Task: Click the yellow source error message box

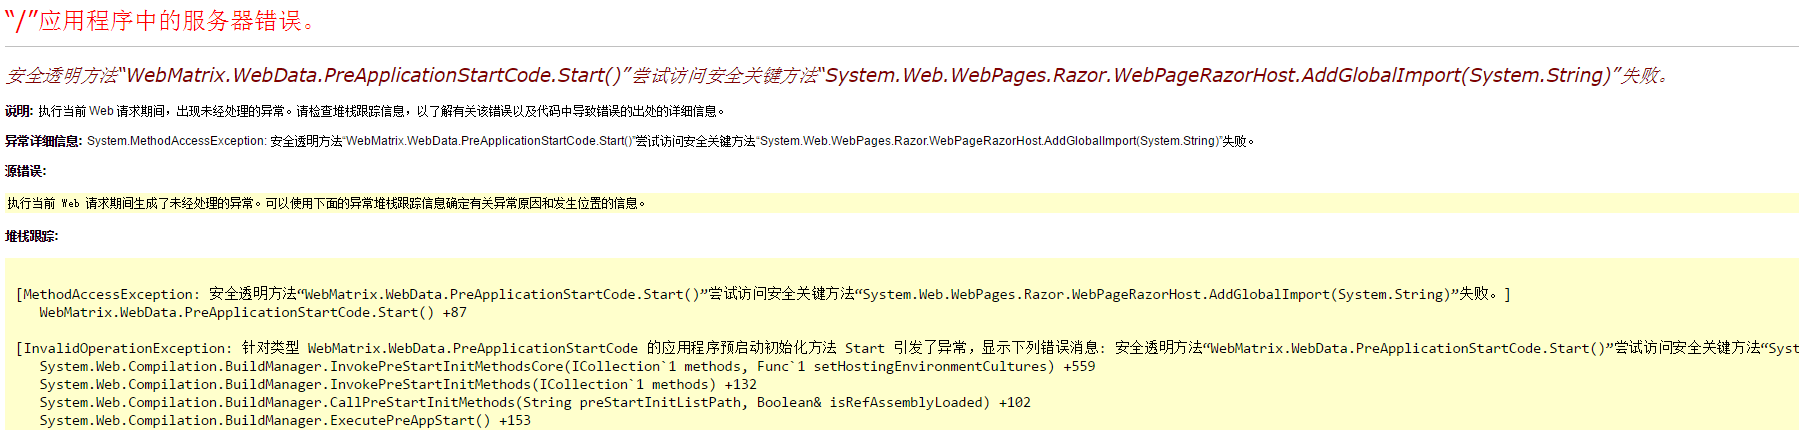Action: 900,203
